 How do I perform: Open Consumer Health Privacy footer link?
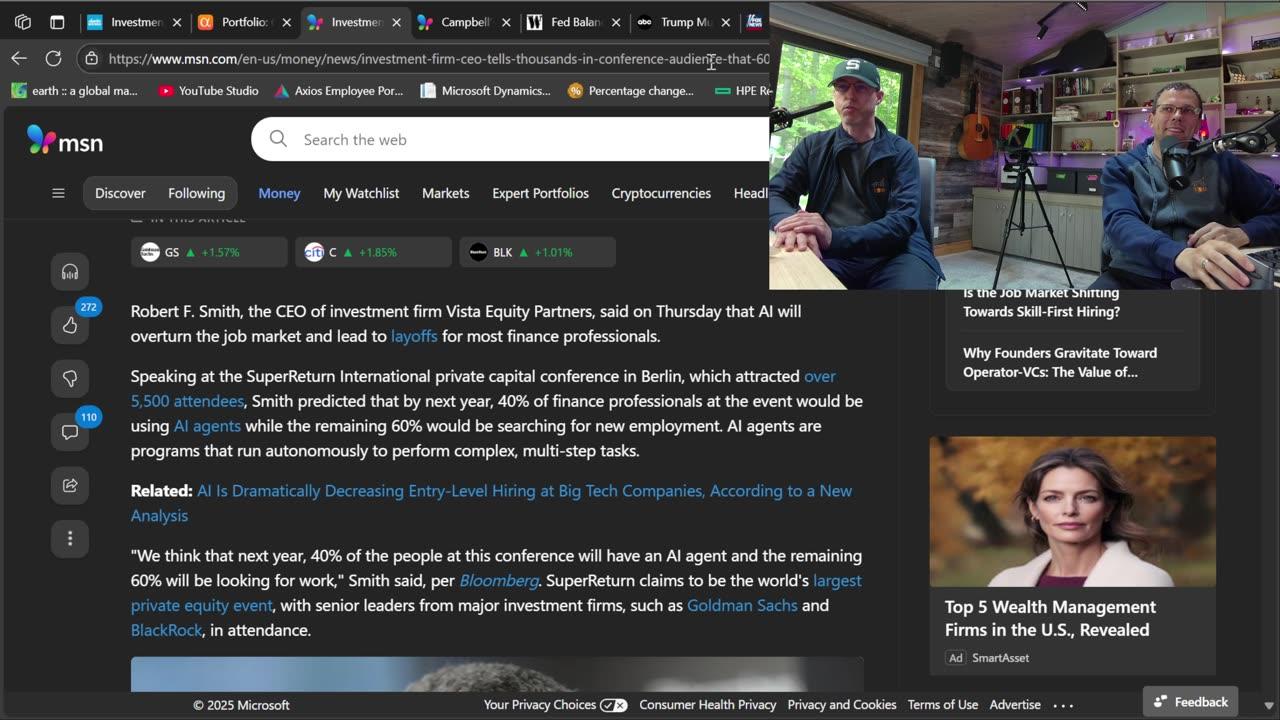tap(707, 705)
